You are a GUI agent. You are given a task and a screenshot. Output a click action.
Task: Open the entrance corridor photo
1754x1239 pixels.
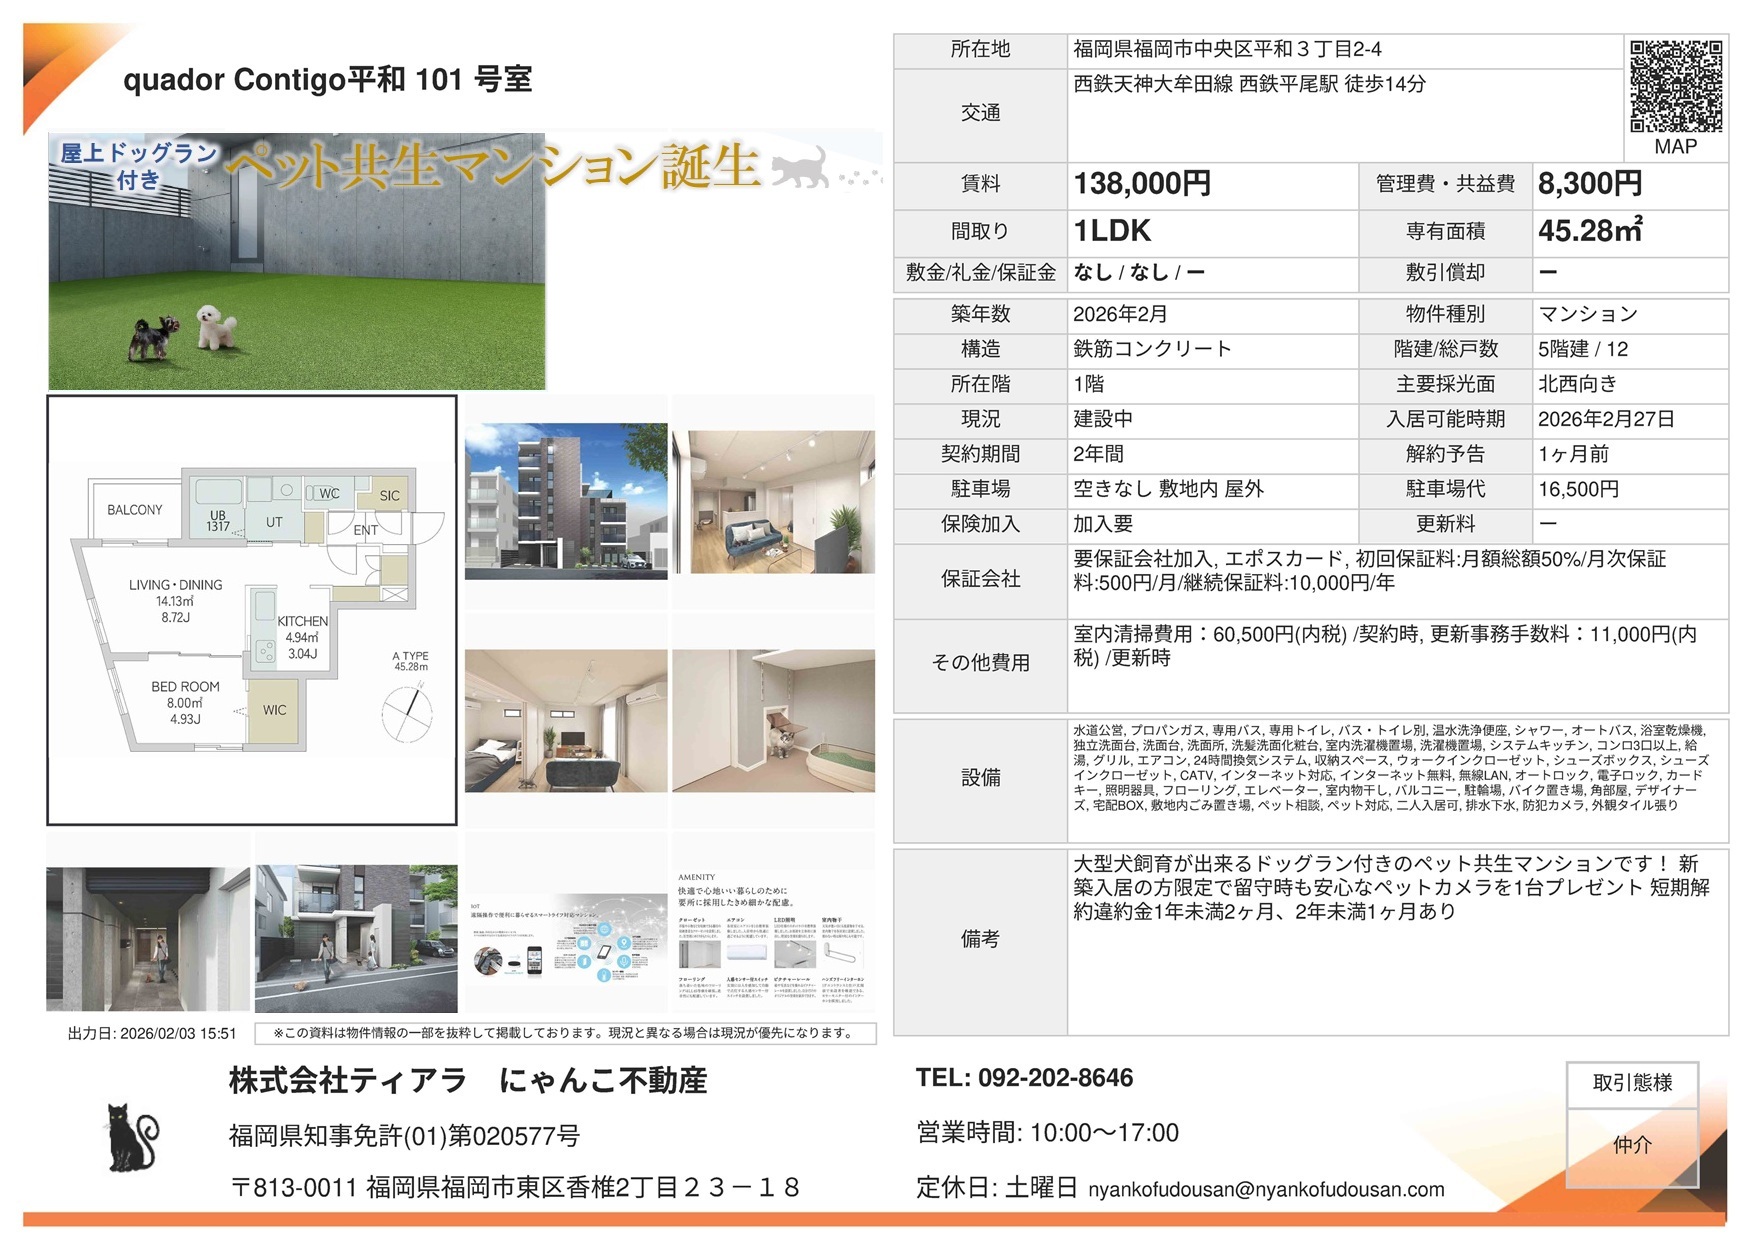147,938
